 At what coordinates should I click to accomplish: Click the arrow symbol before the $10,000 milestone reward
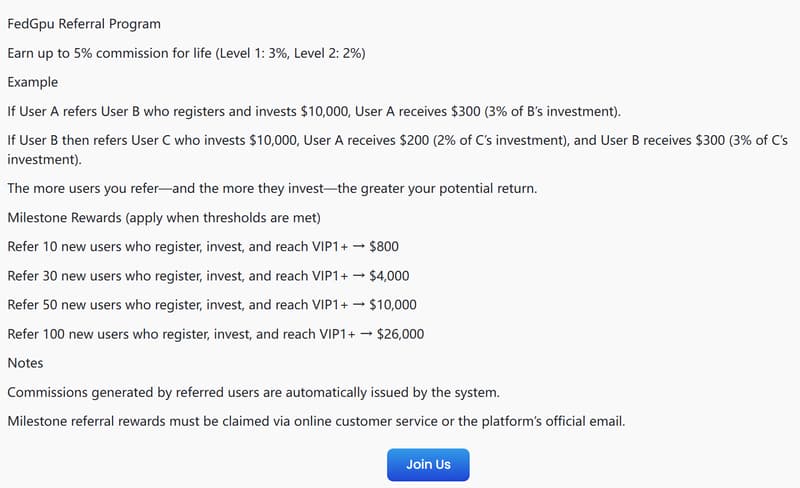[x=359, y=305]
